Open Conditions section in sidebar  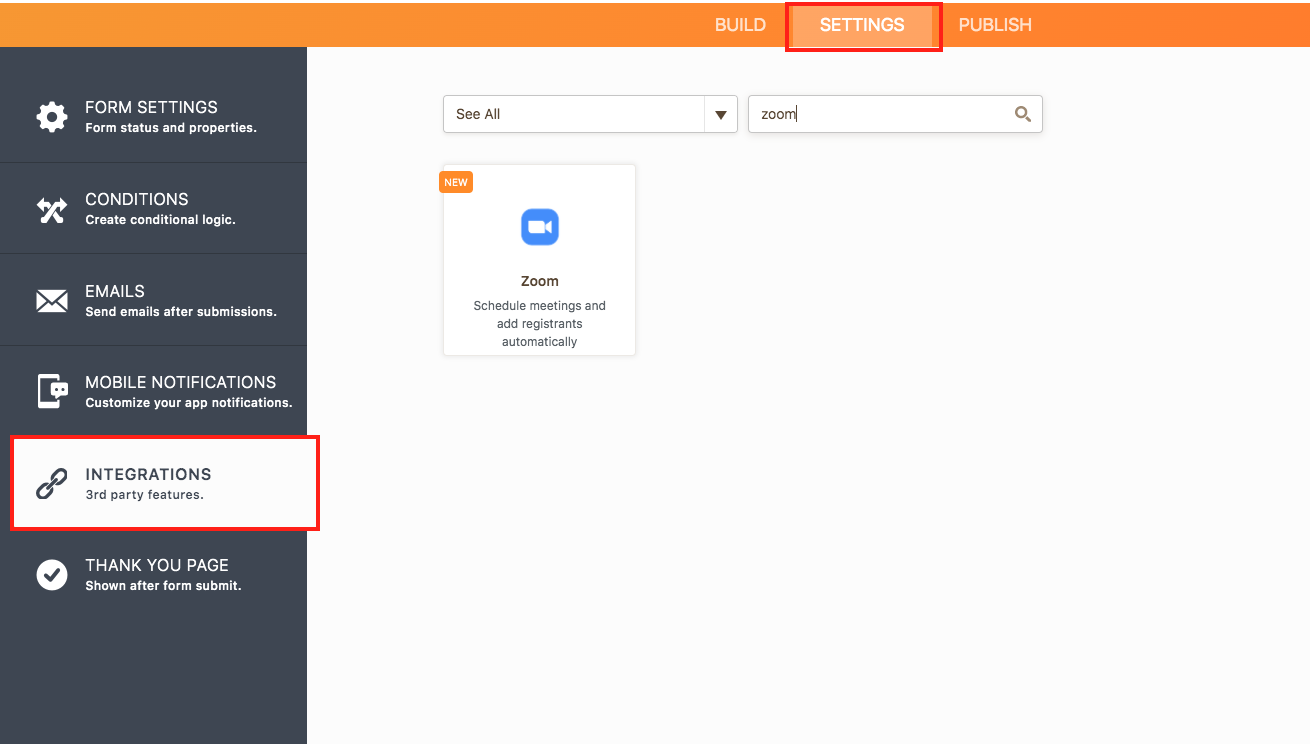tap(153, 209)
